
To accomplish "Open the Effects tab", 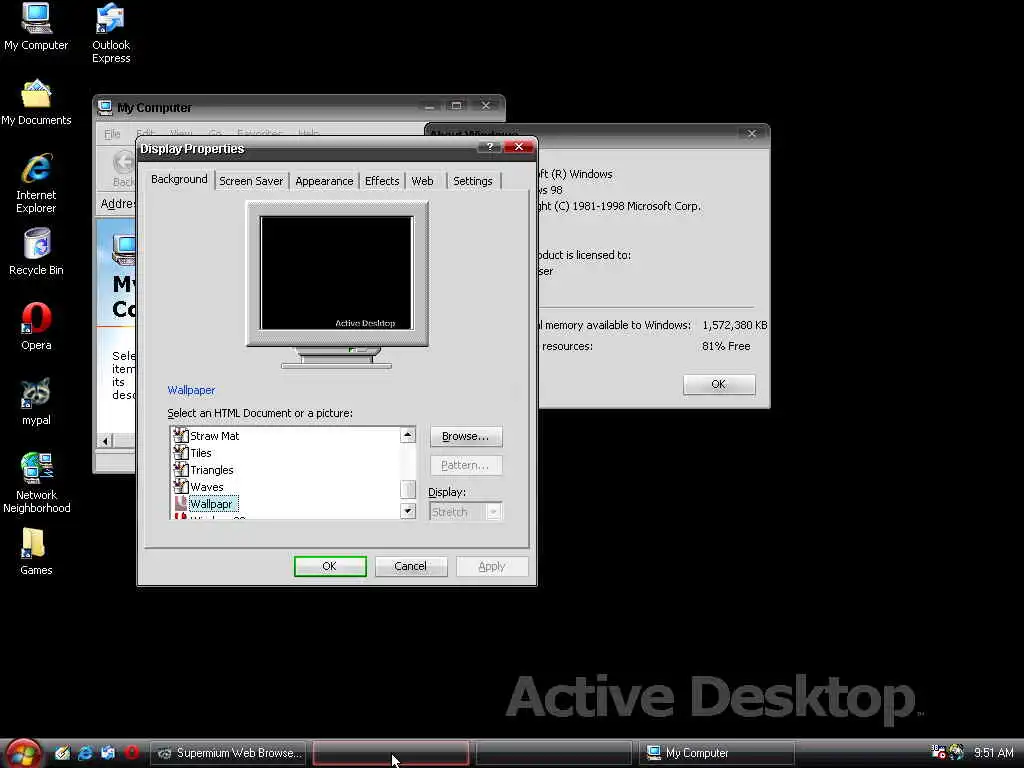I will [382, 181].
